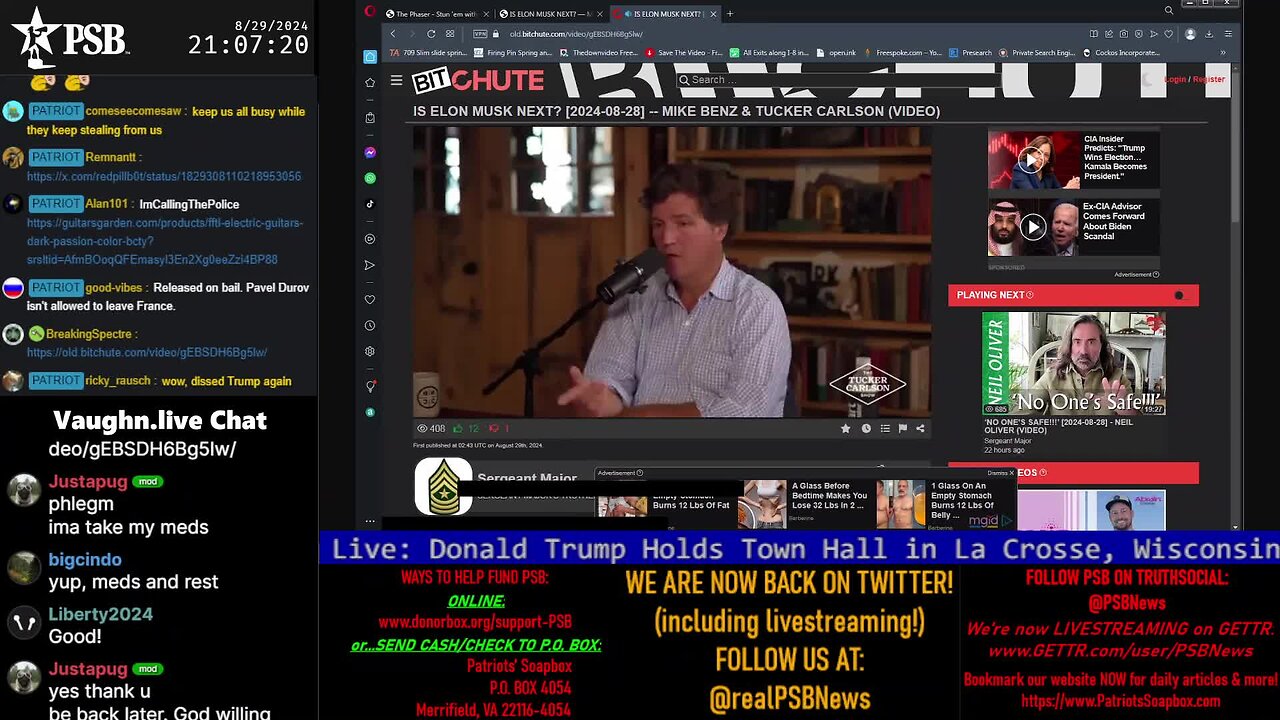Viewport: 1280px width, 720px height.
Task: Open the sidebar shopping bag icon
Action: click(x=370, y=118)
